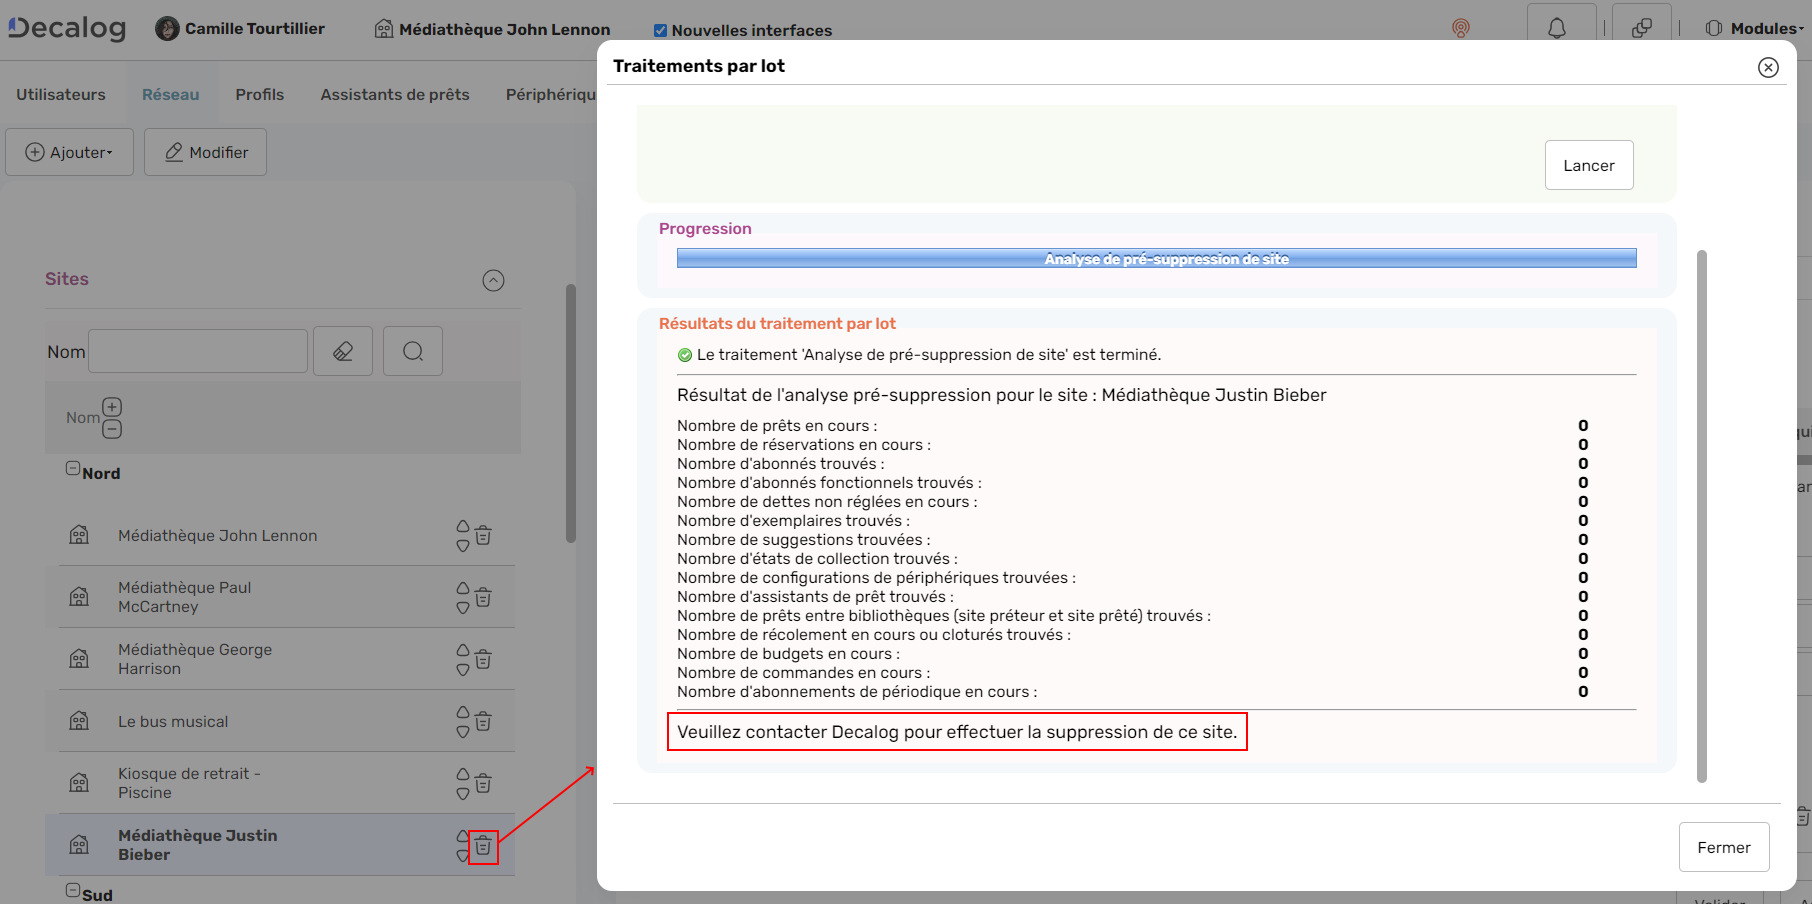The width and height of the screenshot is (1812, 904).
Task: Clear Nom filter using eraser icon
Action: [343, 350]
